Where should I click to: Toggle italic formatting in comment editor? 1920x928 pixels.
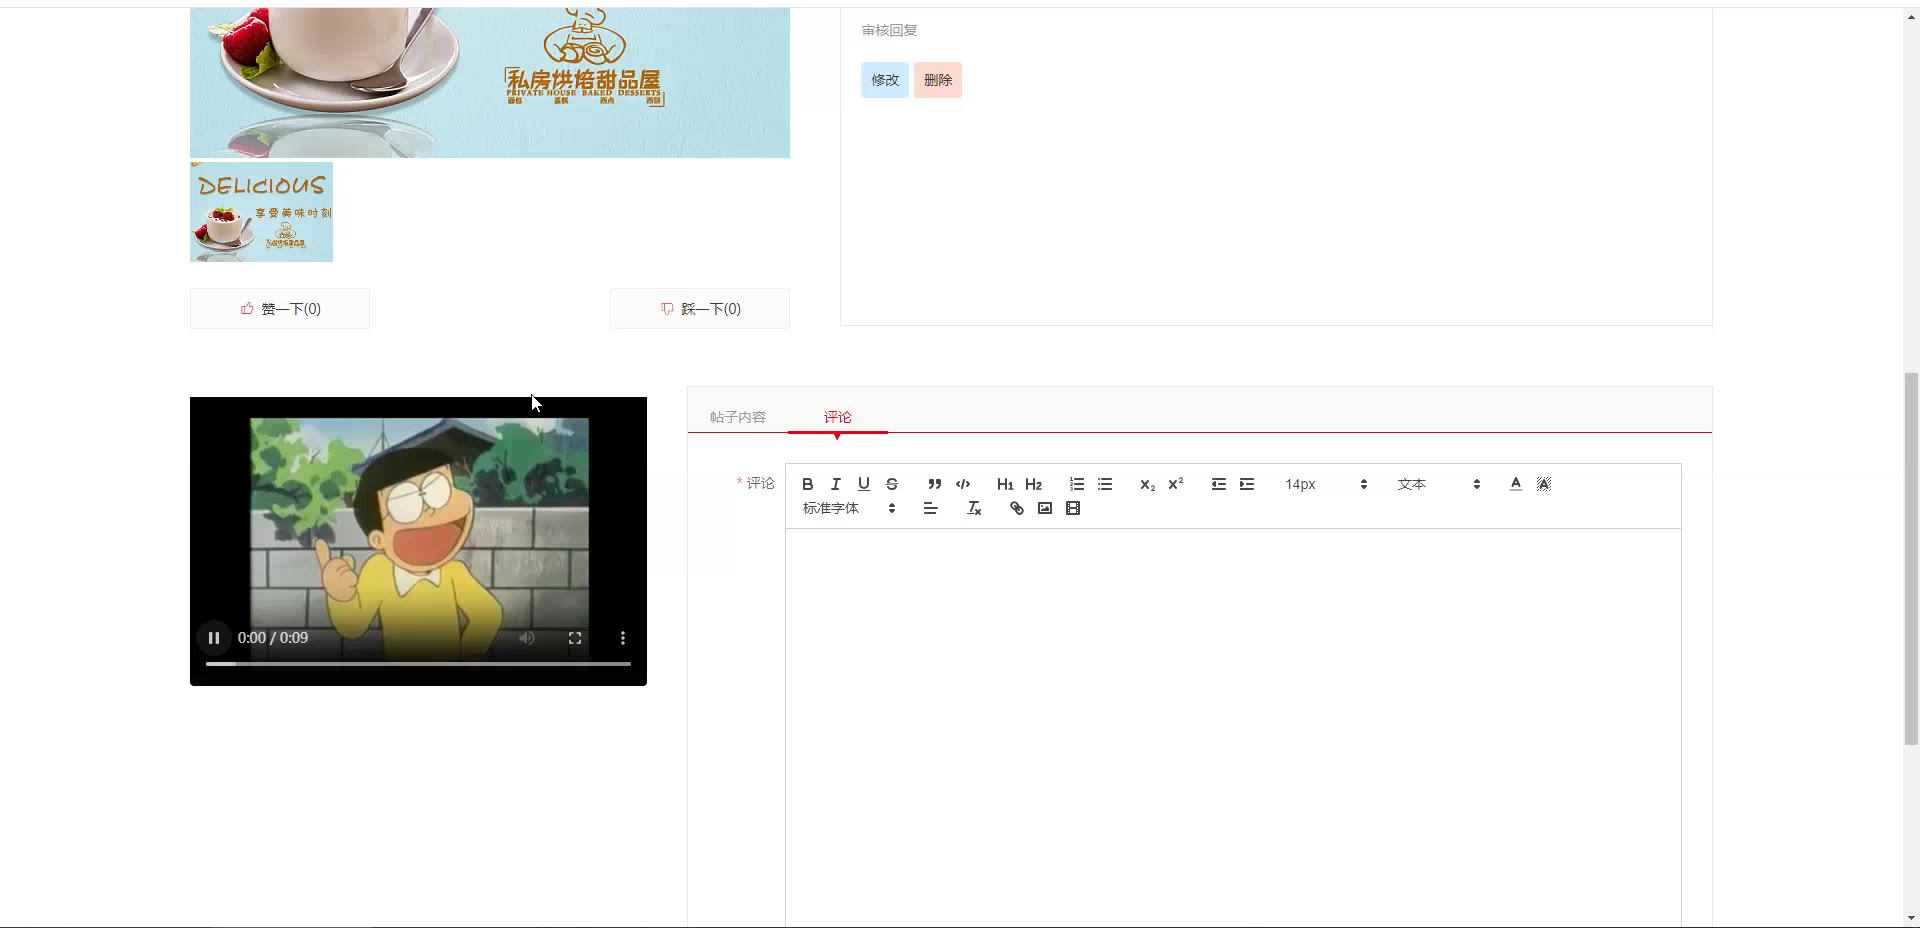(x=835, y=484)
